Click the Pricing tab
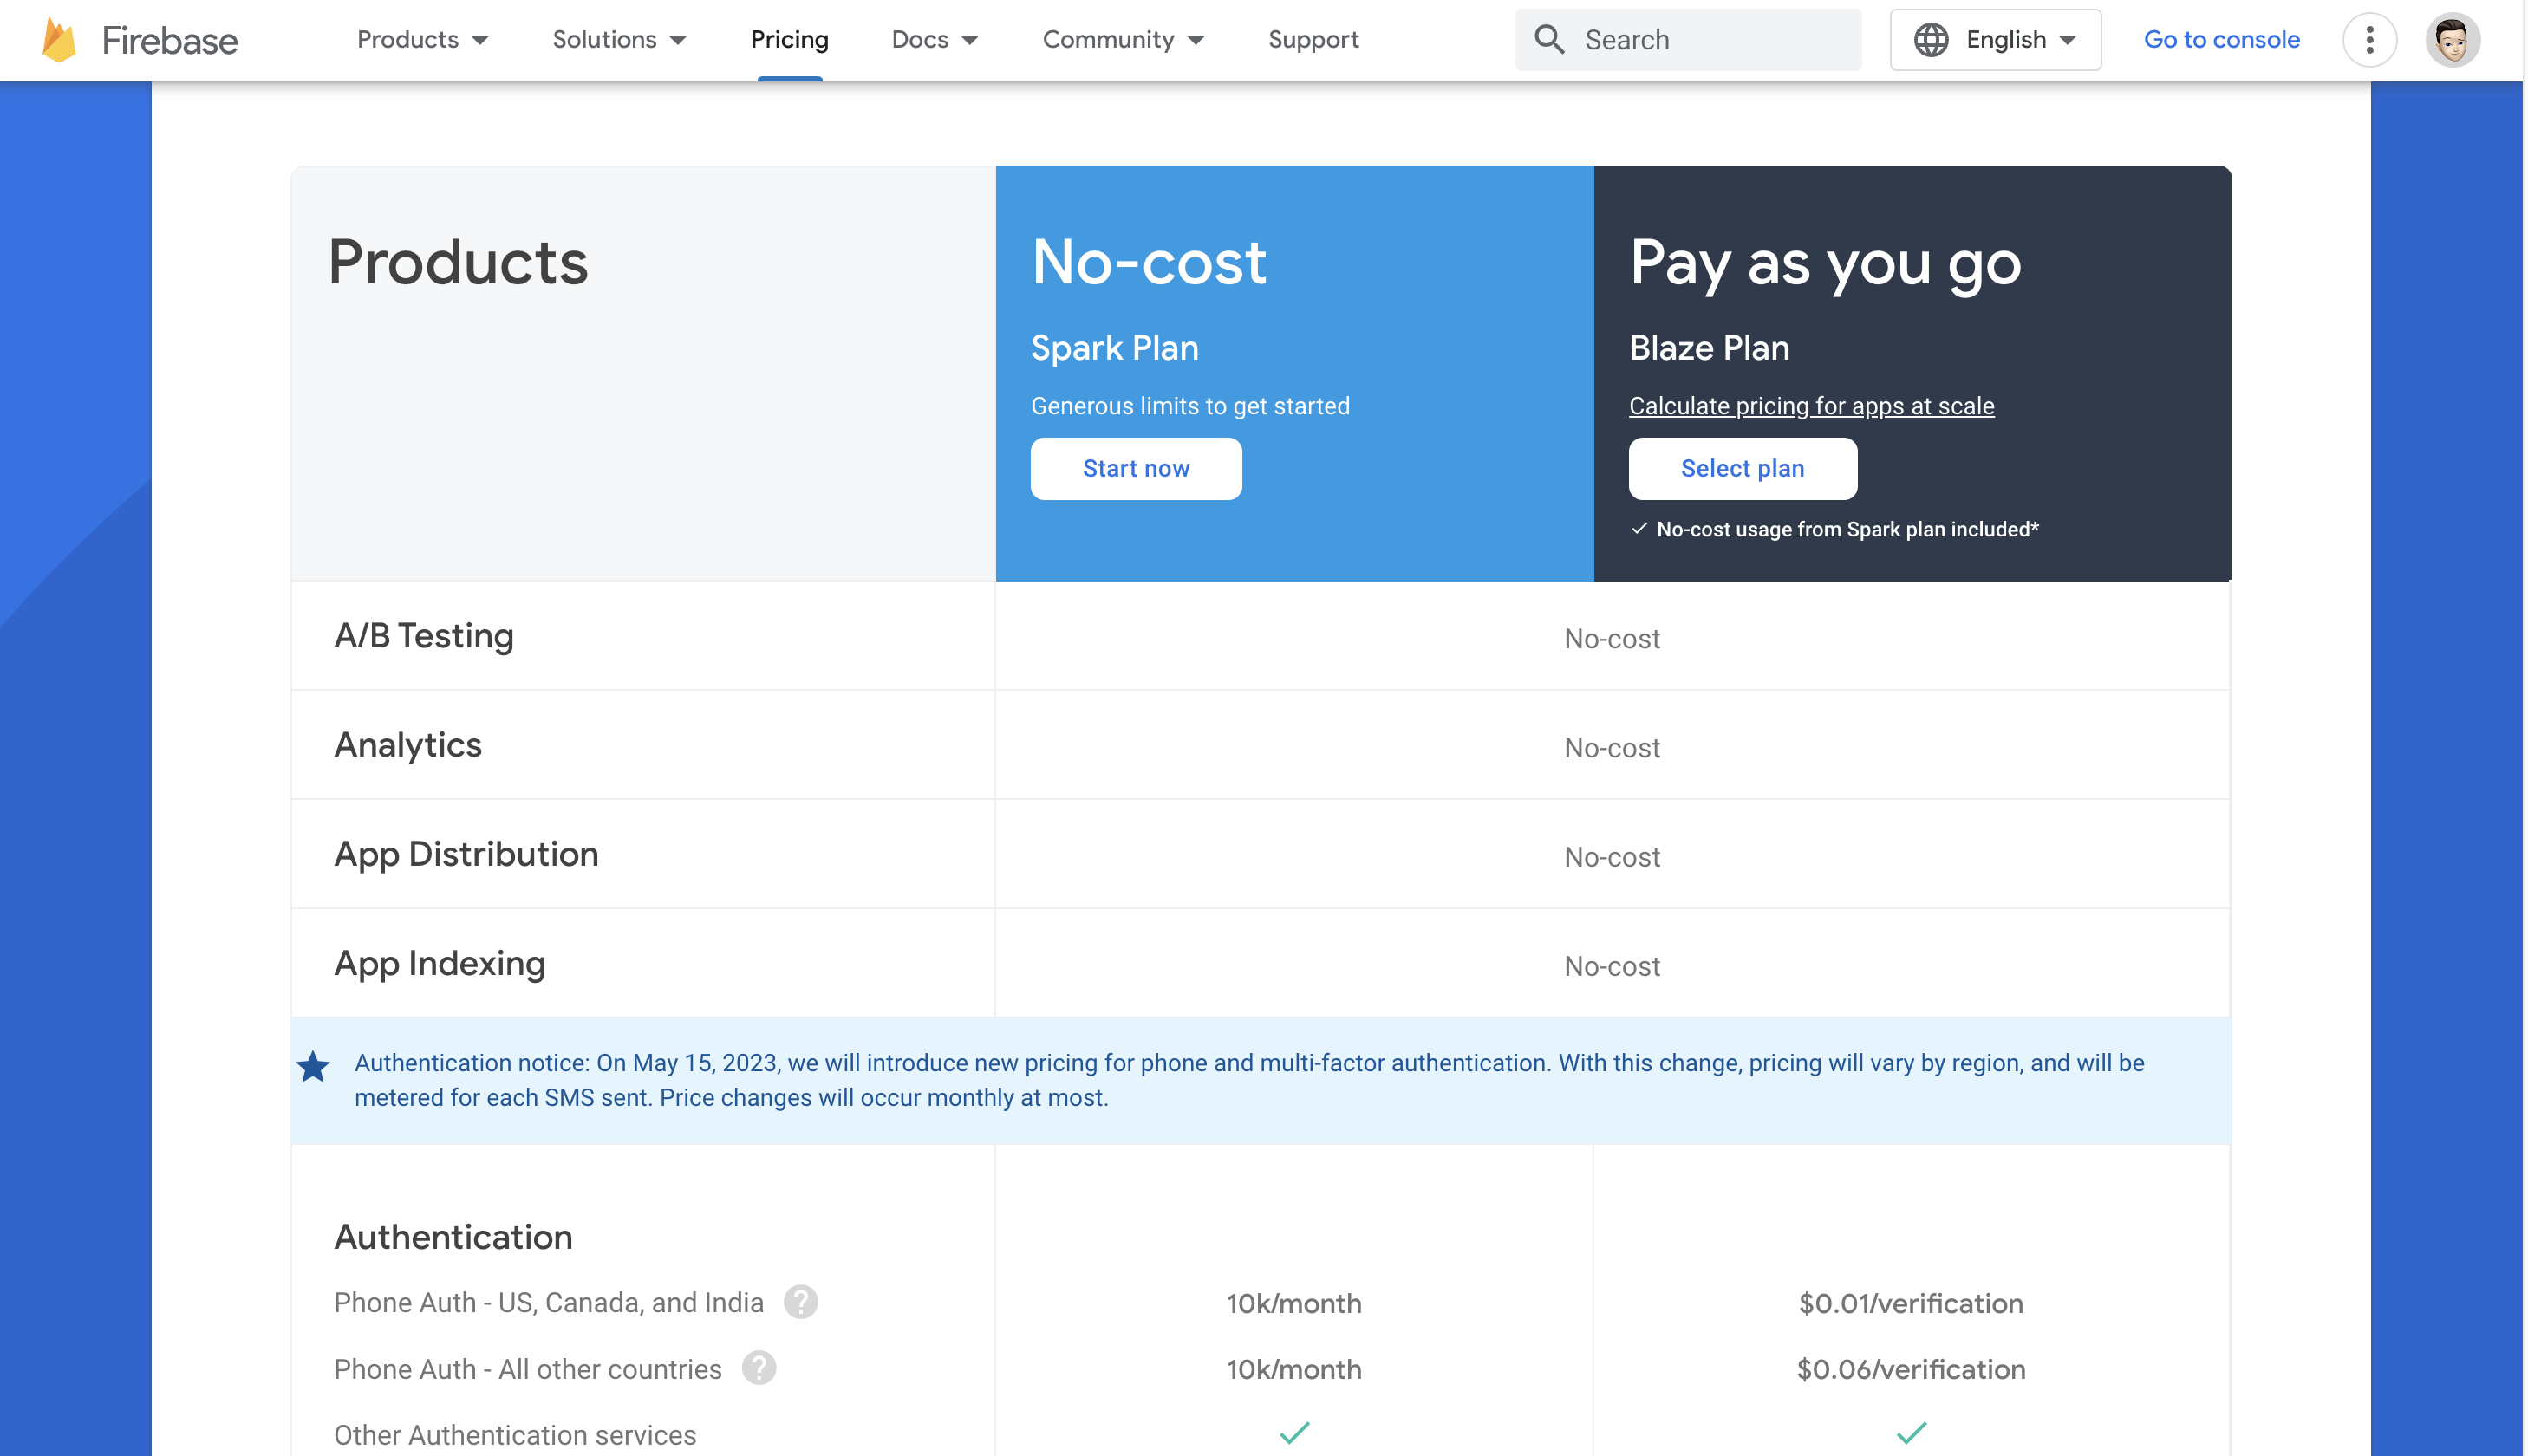The image size is (2528, 1456). (788, 40)
